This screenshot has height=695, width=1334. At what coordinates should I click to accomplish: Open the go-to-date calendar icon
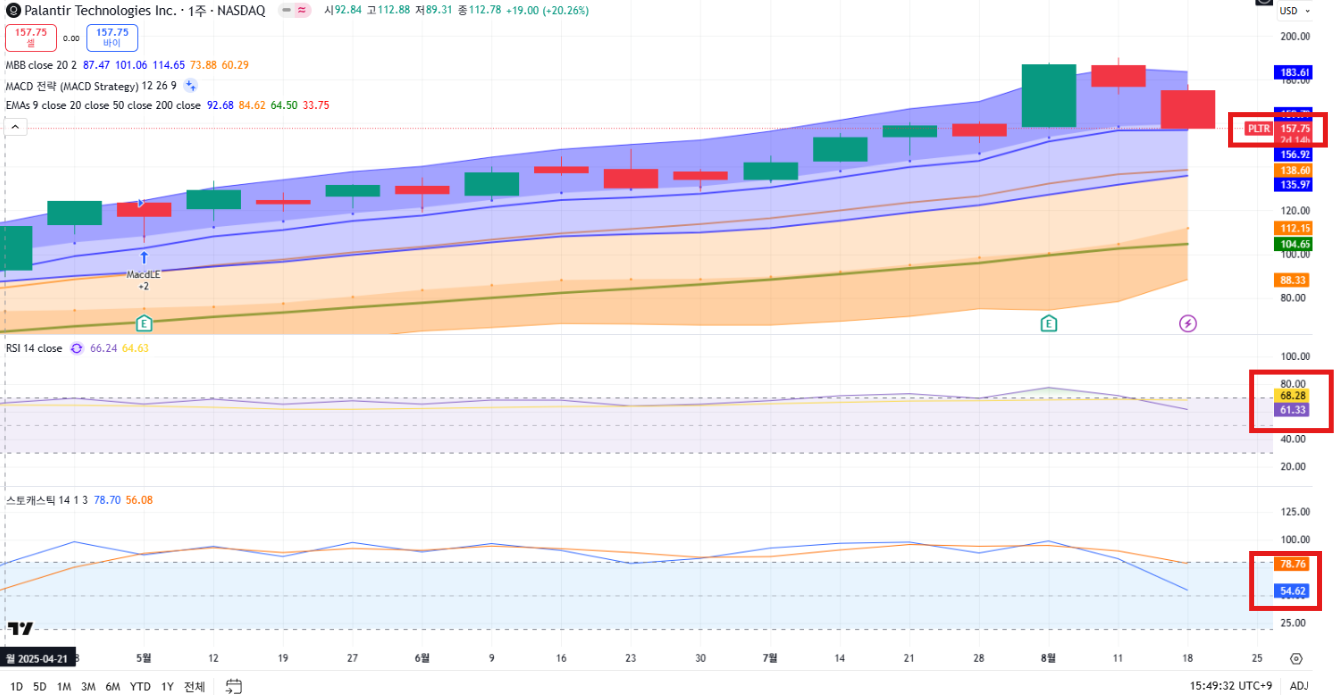point(233,686)
